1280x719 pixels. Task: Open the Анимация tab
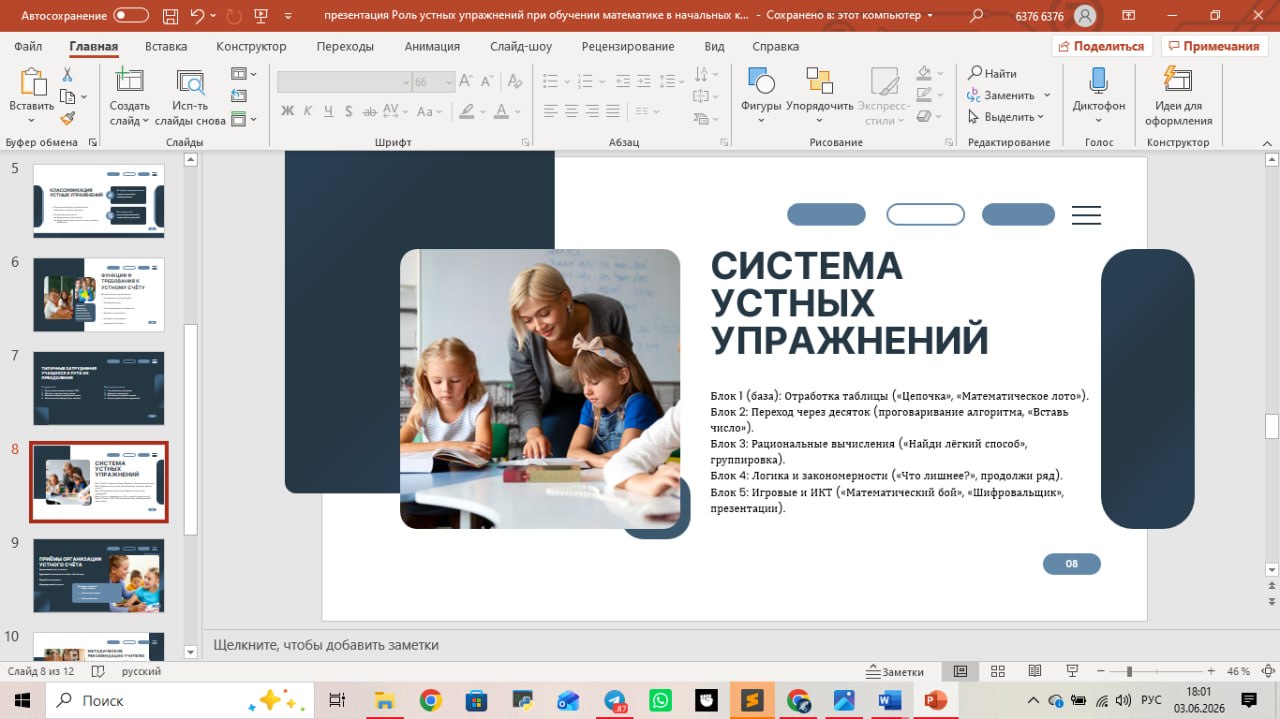(x=432, y=46)
